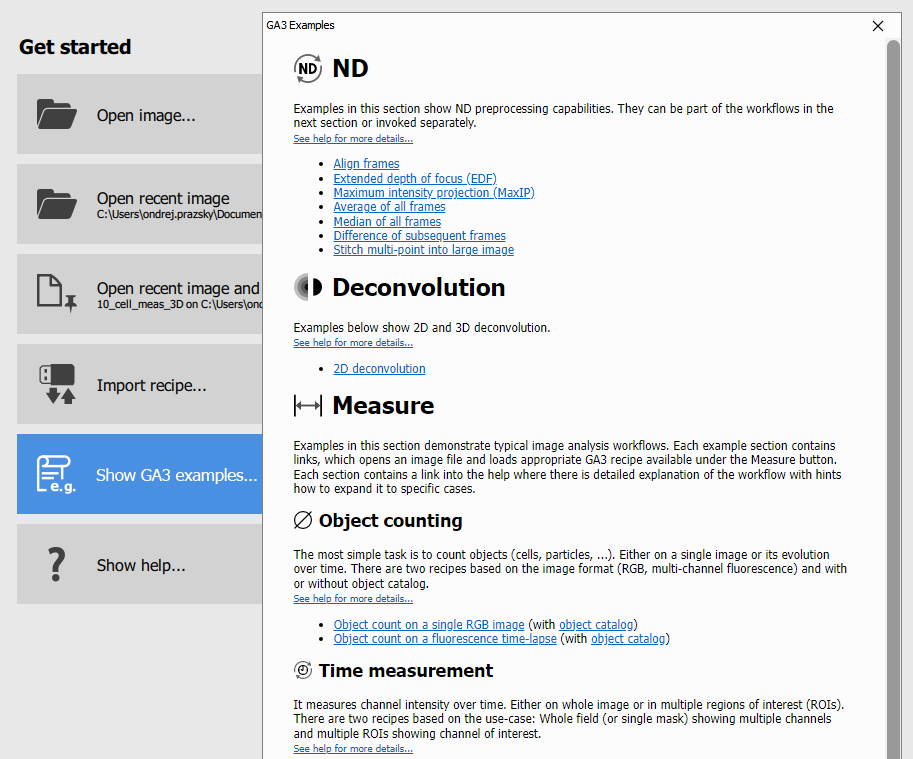Open Average of all frames example
The height and width of the screenshot is (759, 913).
pyautogui.click(x=389, y=207)
